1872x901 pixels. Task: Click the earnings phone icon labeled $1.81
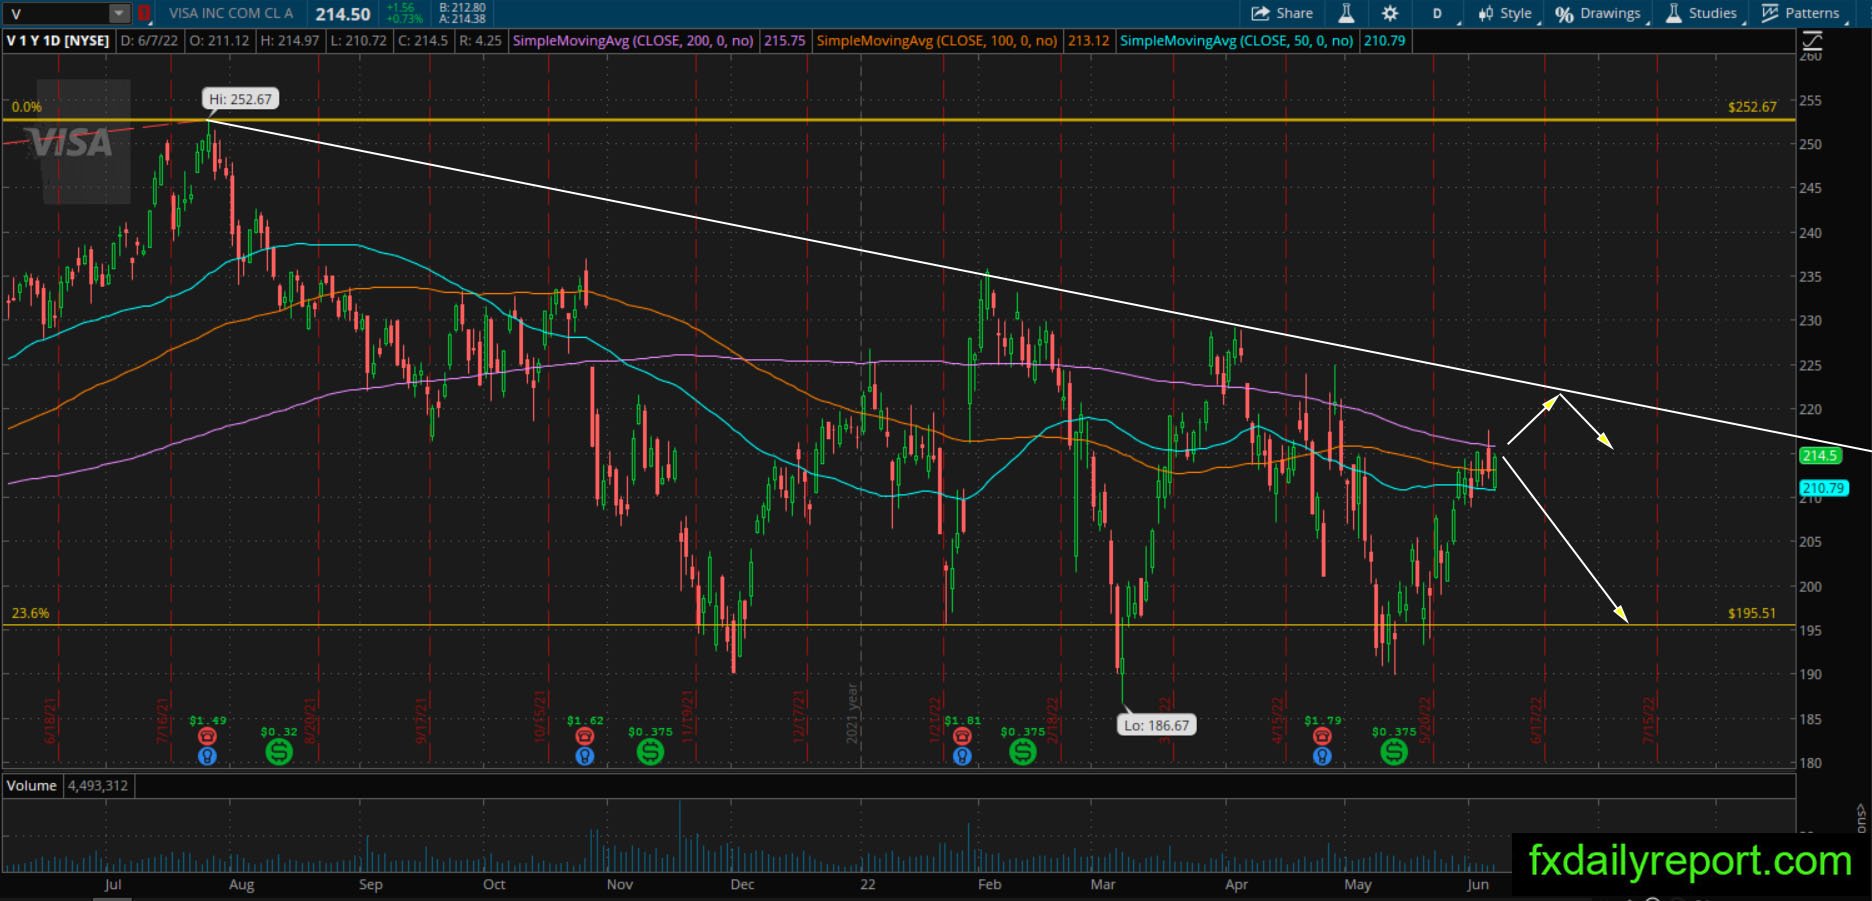tap(962, 736)
